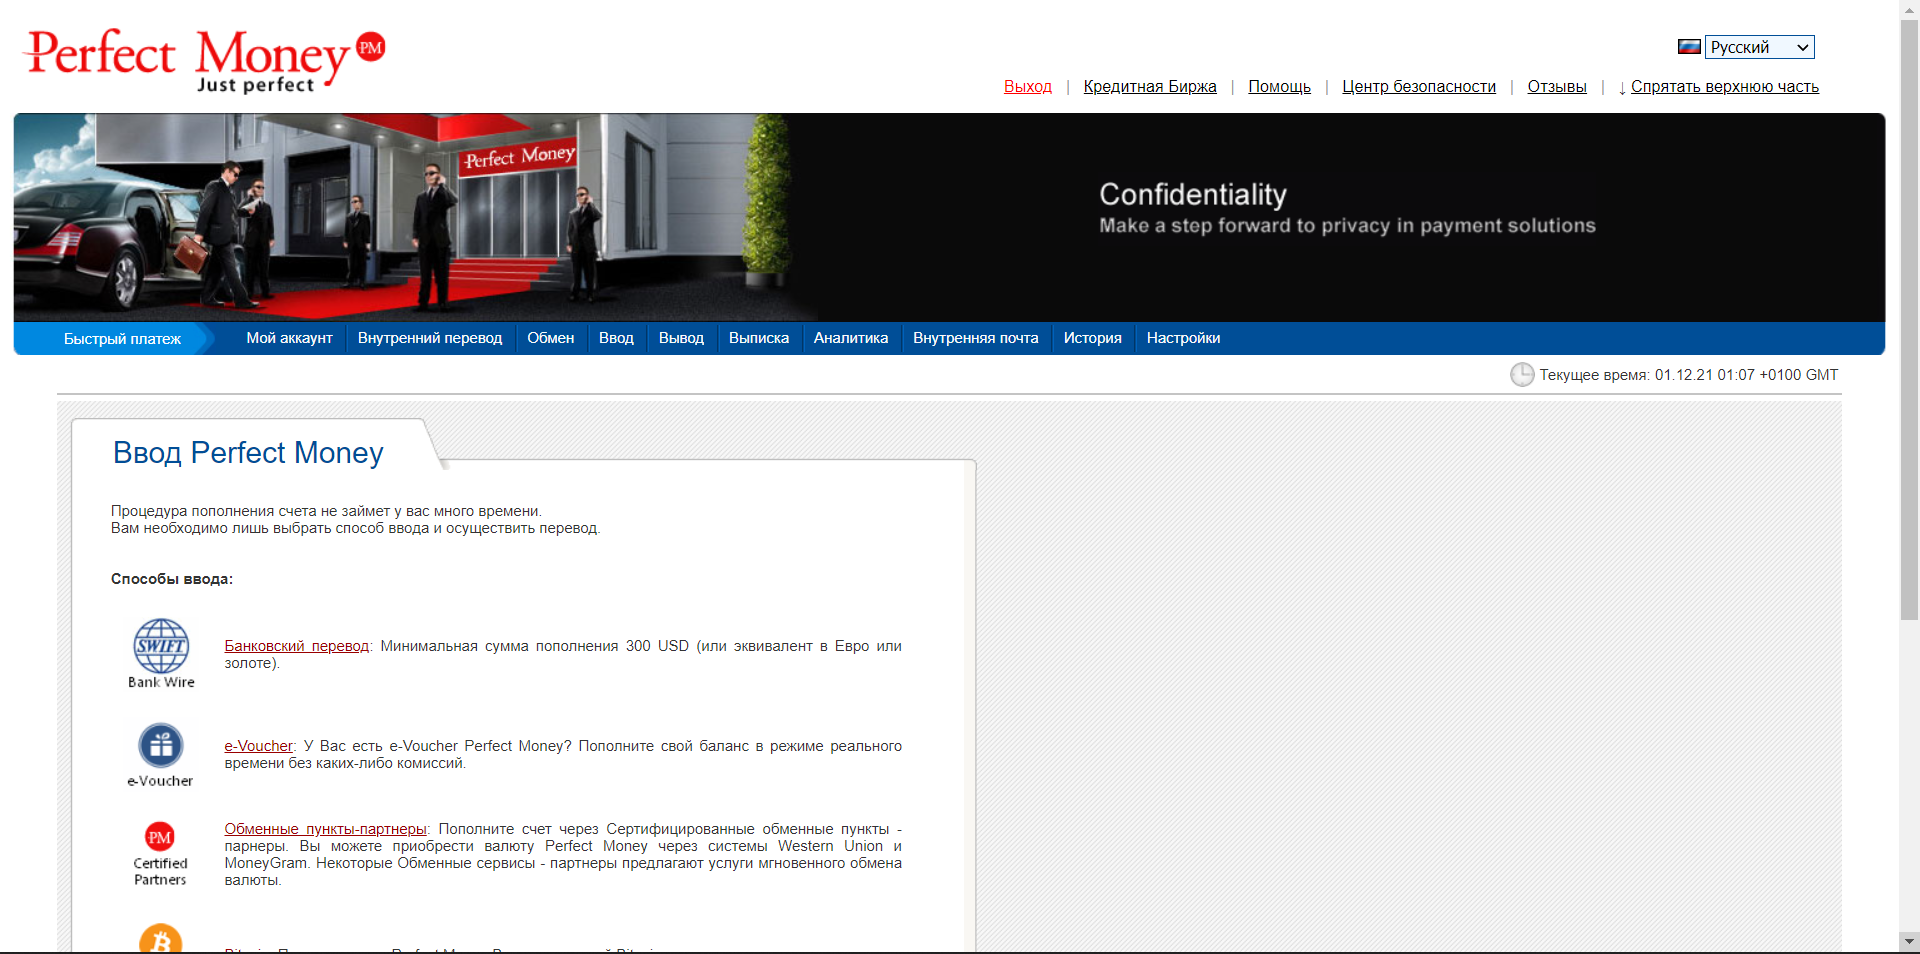The height and width of the screenshot is (954, 1920).
Task: Click the Ввод Perfect Money heading
Action: point(248,453)
